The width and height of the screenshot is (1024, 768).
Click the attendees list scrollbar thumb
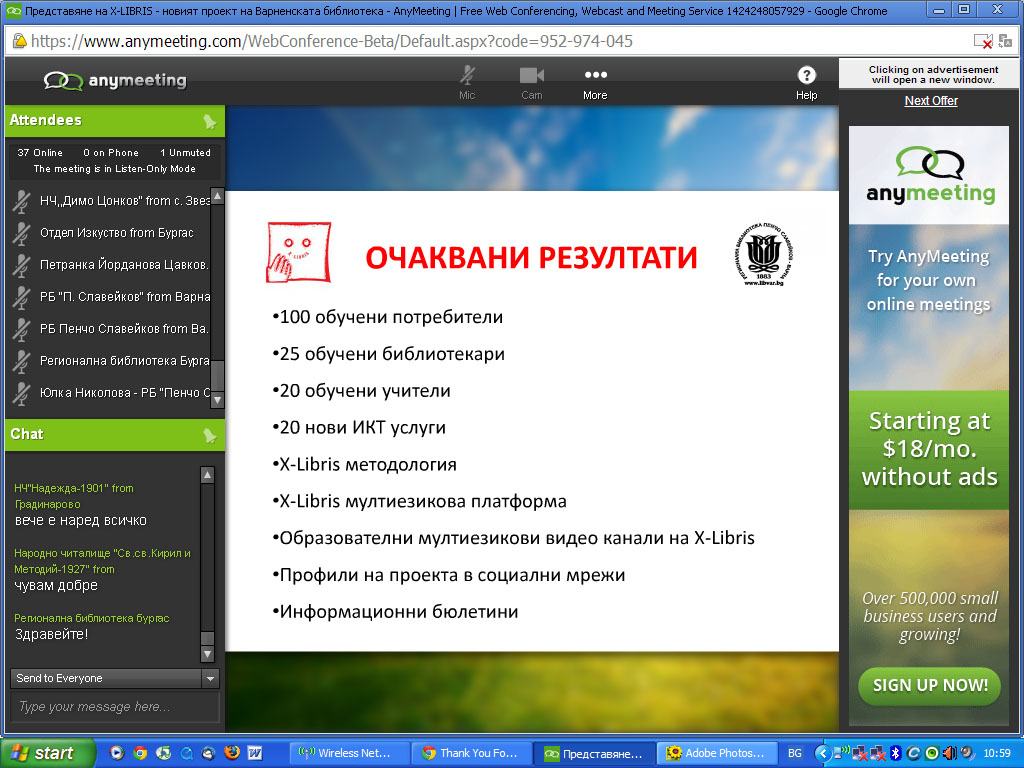coord(217,376)
